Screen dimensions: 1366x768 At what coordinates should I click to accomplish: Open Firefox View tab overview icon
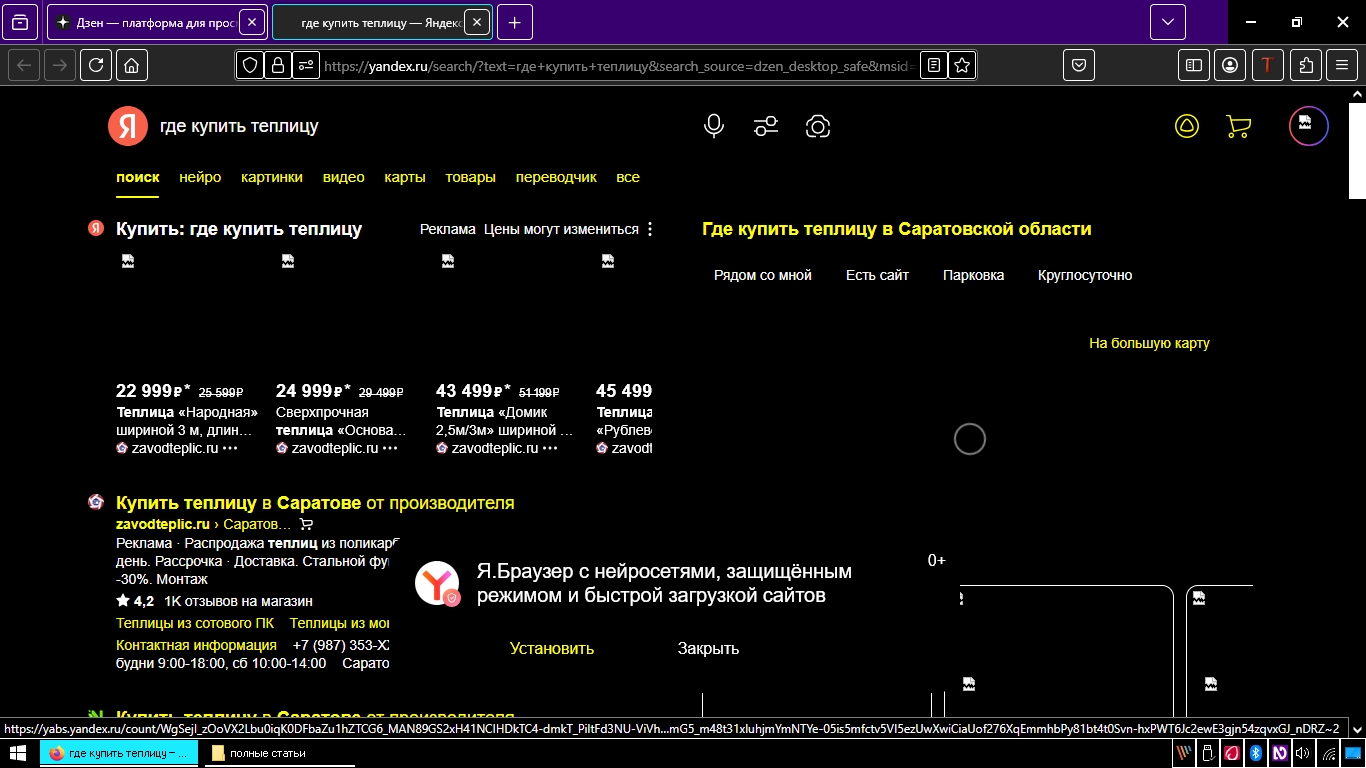[20, 21]
